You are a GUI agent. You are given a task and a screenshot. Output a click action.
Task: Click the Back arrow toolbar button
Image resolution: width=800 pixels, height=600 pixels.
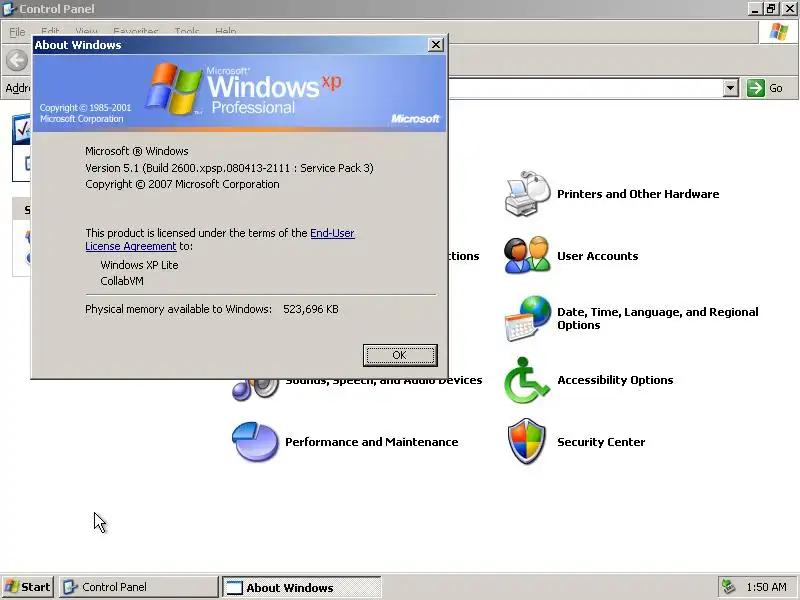tap(16, 60)
